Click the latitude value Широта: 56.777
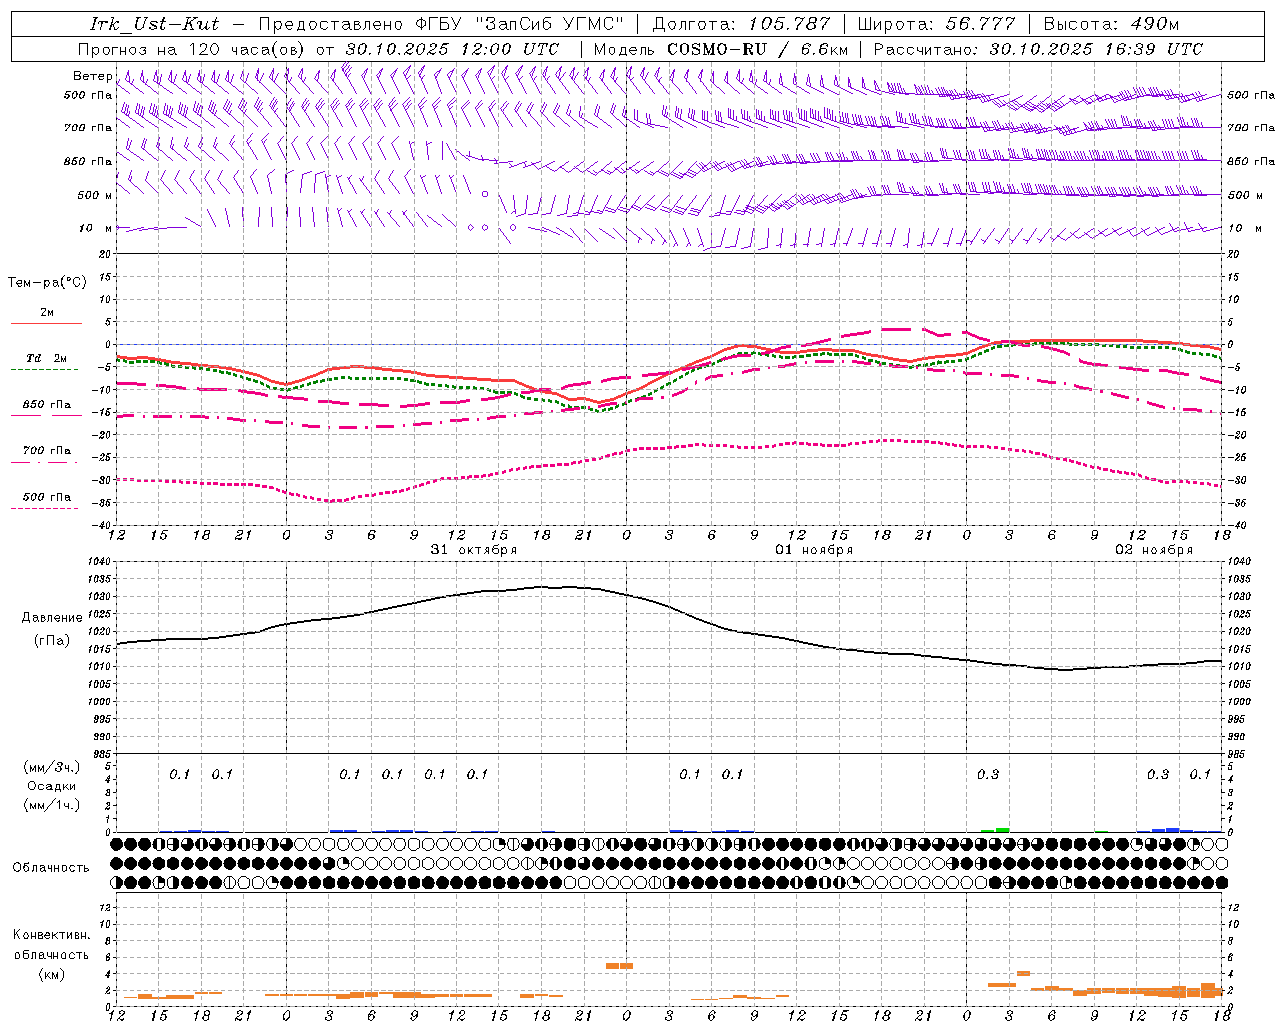1280x1024 pixels. 936,24
